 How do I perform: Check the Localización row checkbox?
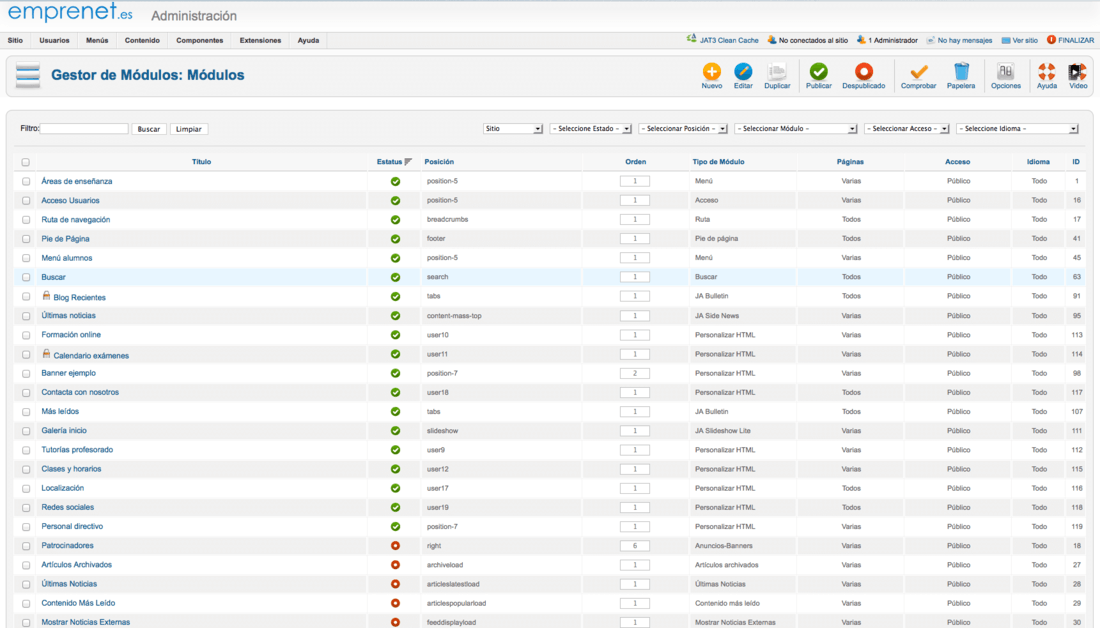coord(26,488)
